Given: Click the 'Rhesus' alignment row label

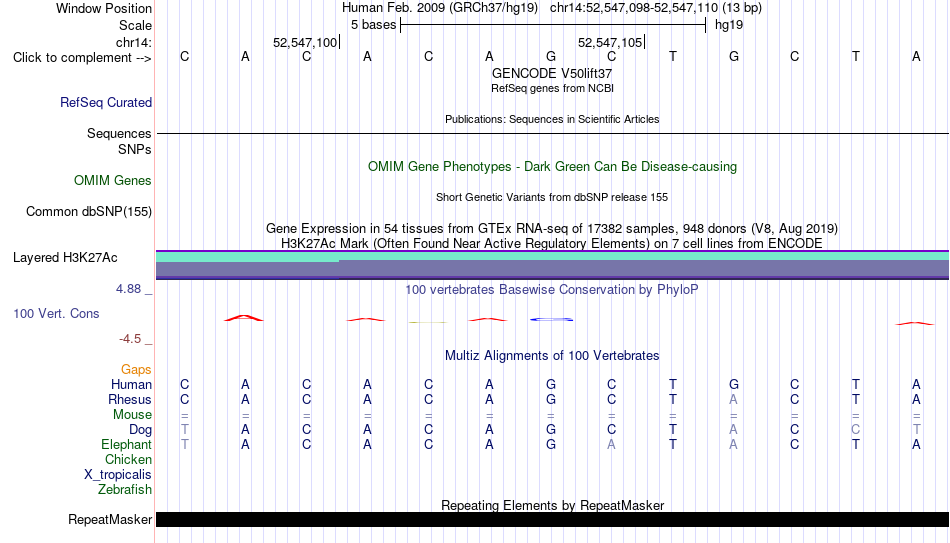Looking at the screenshot, I should click(130, 400).
